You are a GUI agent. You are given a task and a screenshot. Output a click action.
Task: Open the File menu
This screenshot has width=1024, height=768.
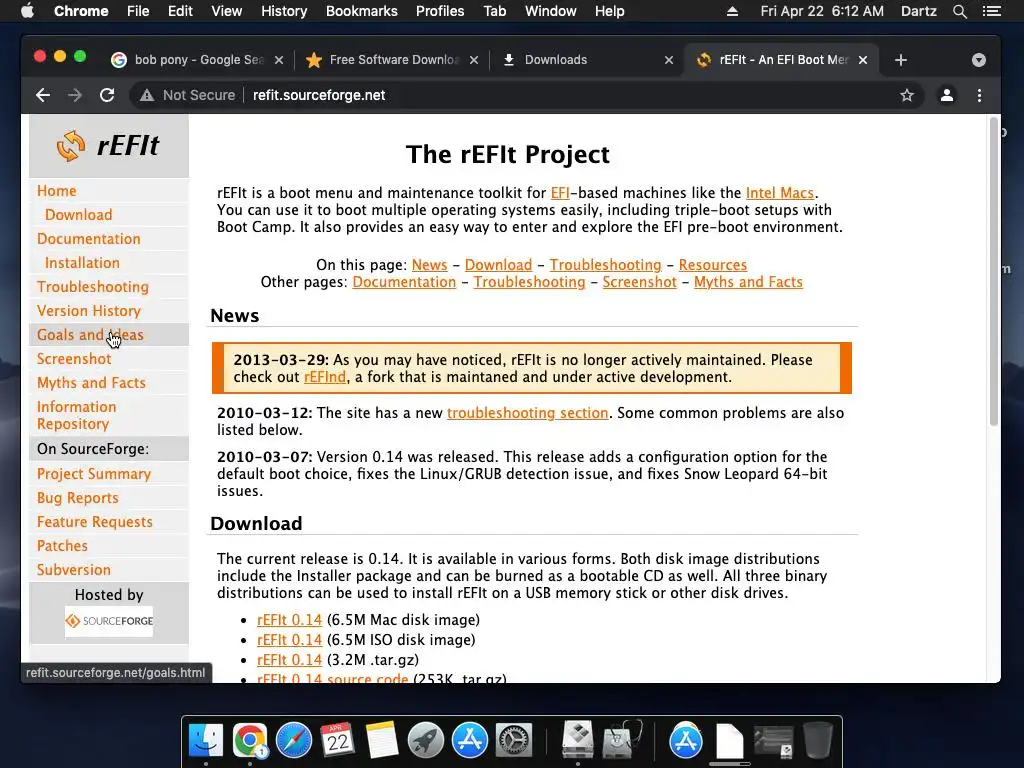[138, 11]
